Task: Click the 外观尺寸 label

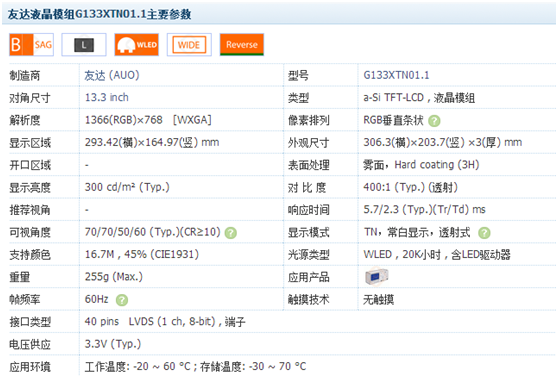Action: click(308, 143)
